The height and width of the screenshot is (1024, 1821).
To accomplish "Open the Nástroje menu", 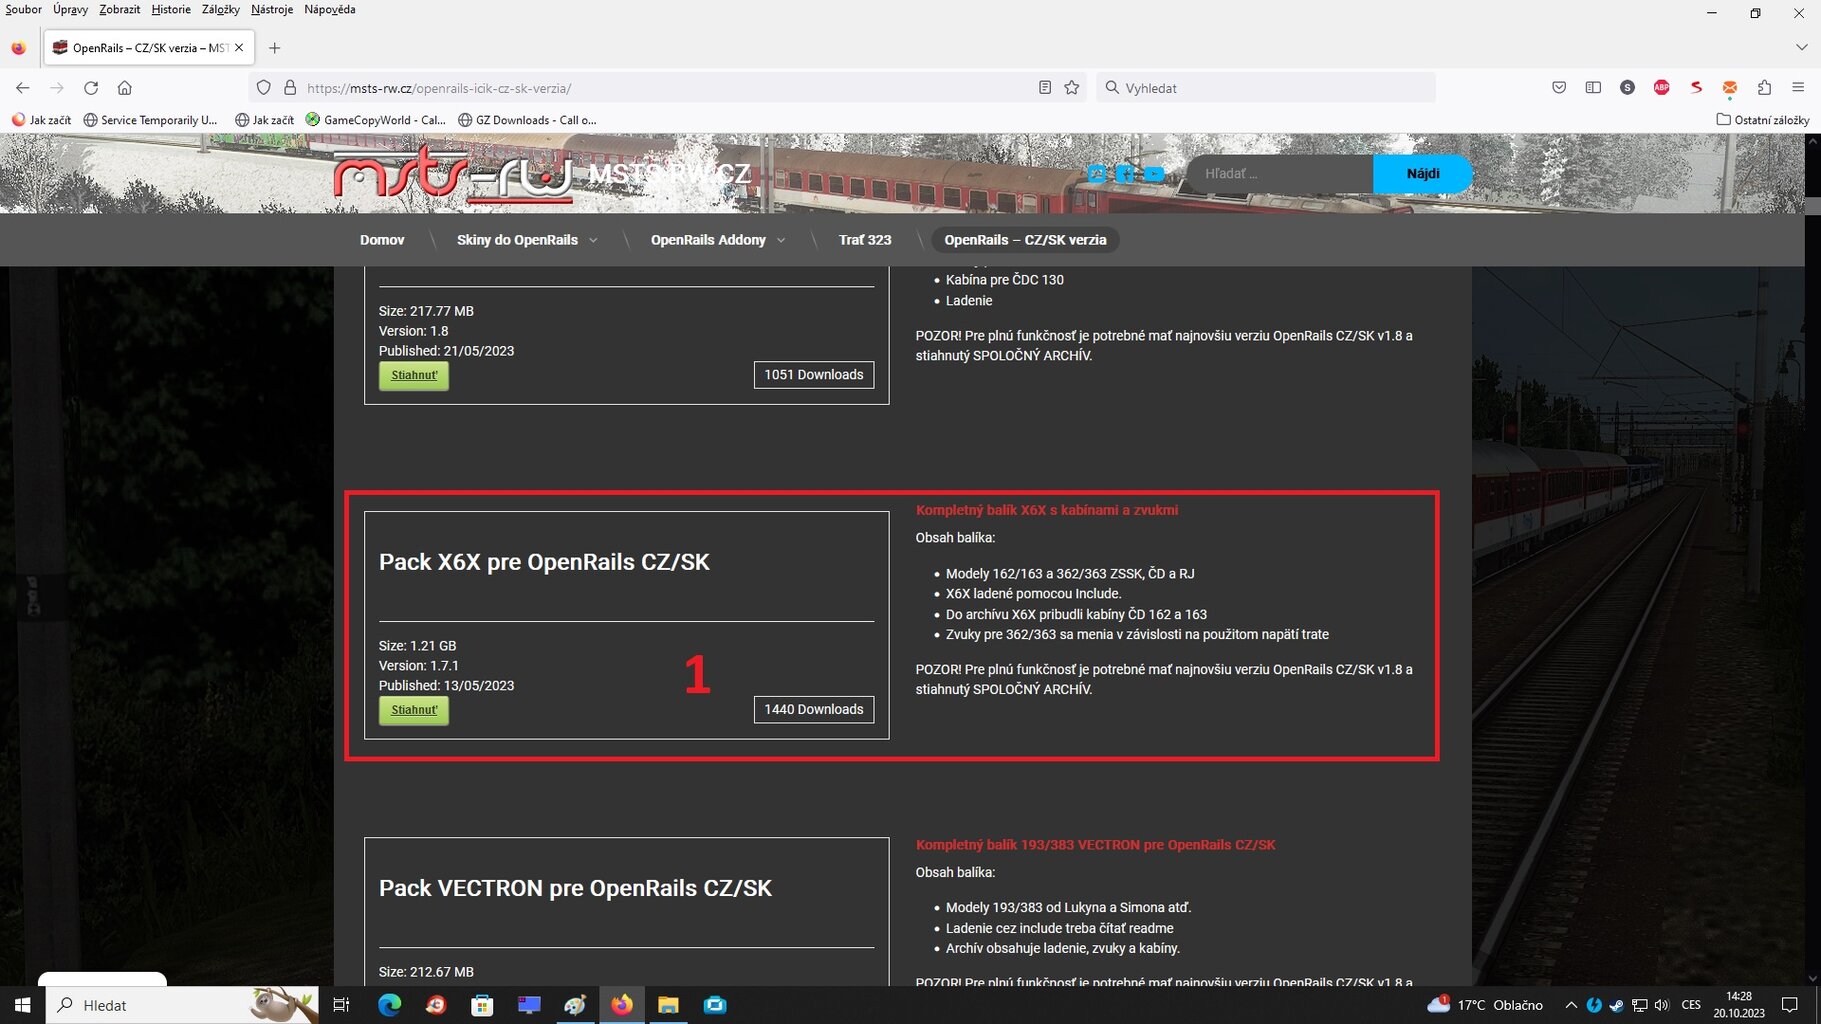I will pyautogui.click(x=272, y=9).
